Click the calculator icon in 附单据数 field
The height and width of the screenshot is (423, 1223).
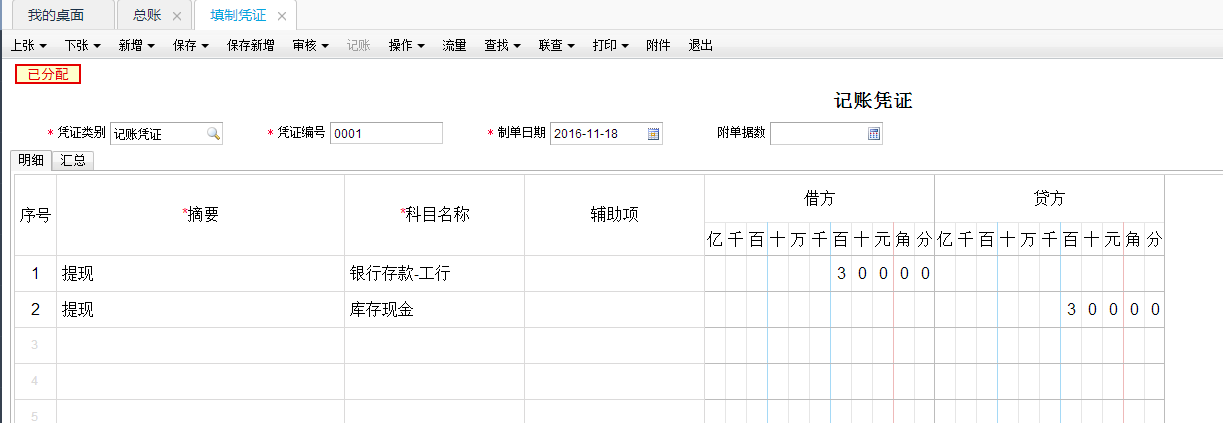pos(873,134)
